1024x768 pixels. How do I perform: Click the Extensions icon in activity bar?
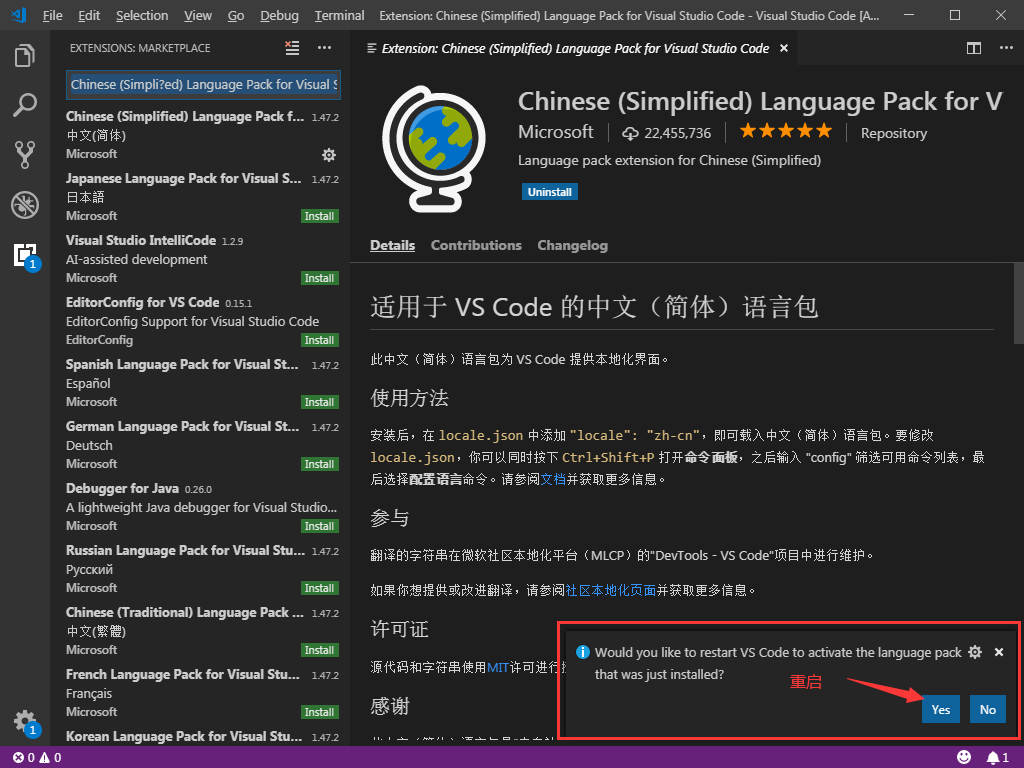tap(25, 255)
